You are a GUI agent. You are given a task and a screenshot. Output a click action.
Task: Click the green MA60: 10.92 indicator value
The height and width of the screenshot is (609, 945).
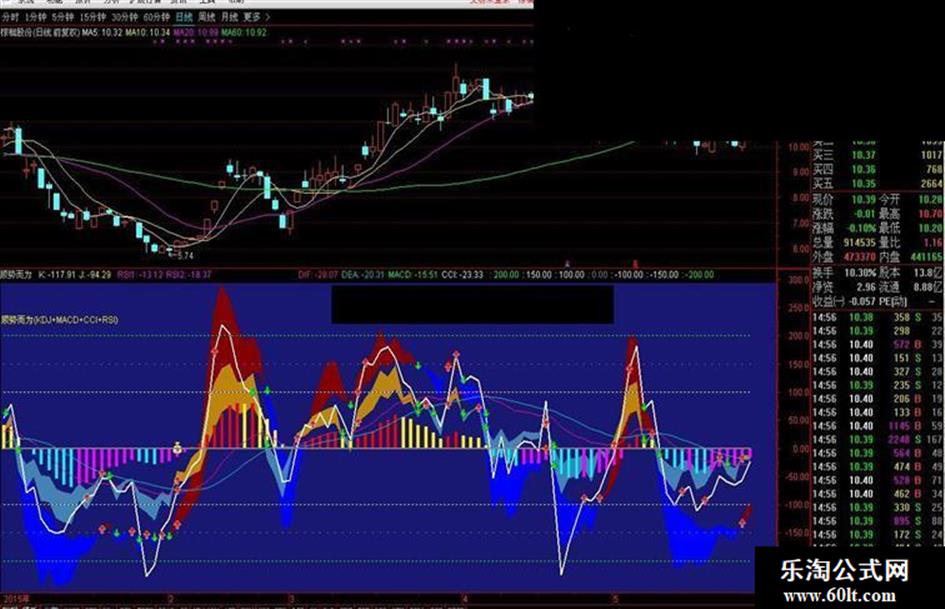tap(243, 33)
